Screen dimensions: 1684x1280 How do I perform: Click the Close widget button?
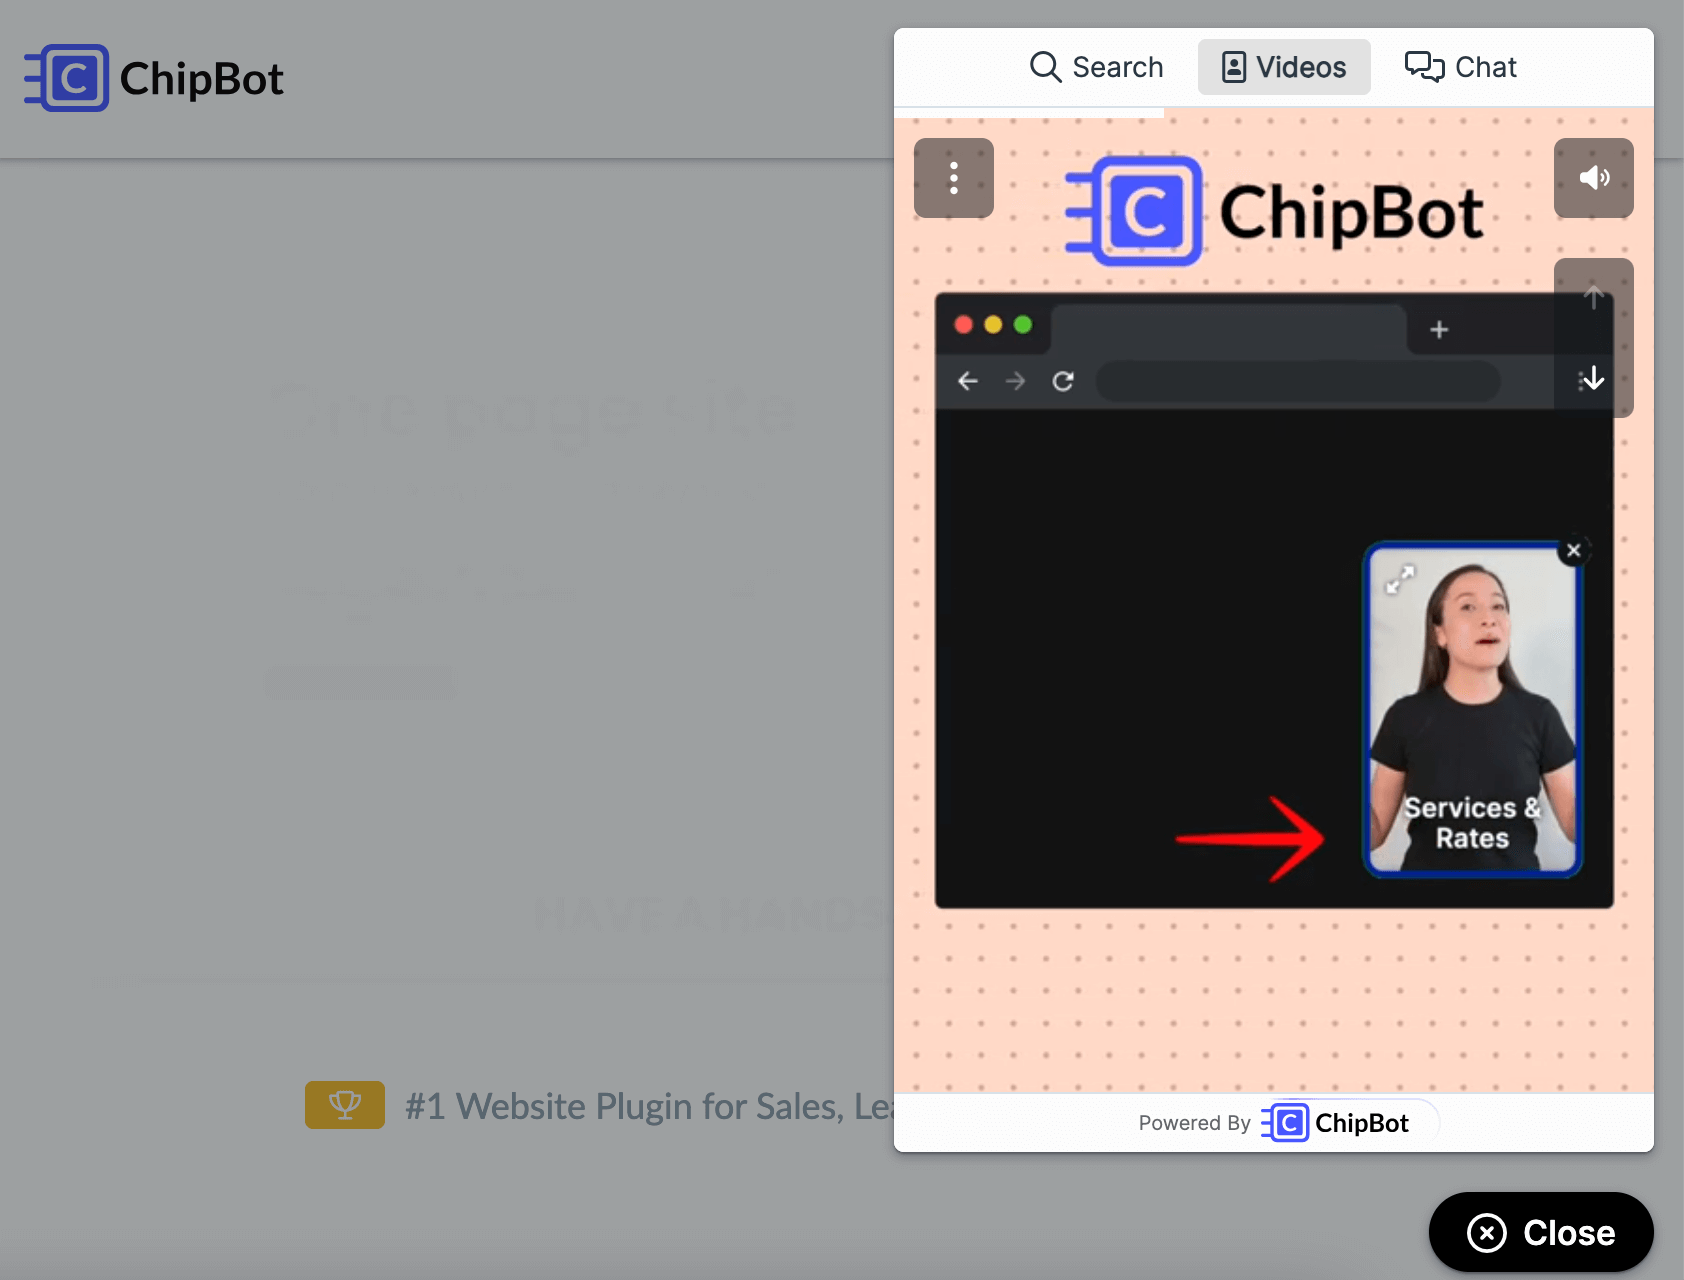coord(1541,1232)
